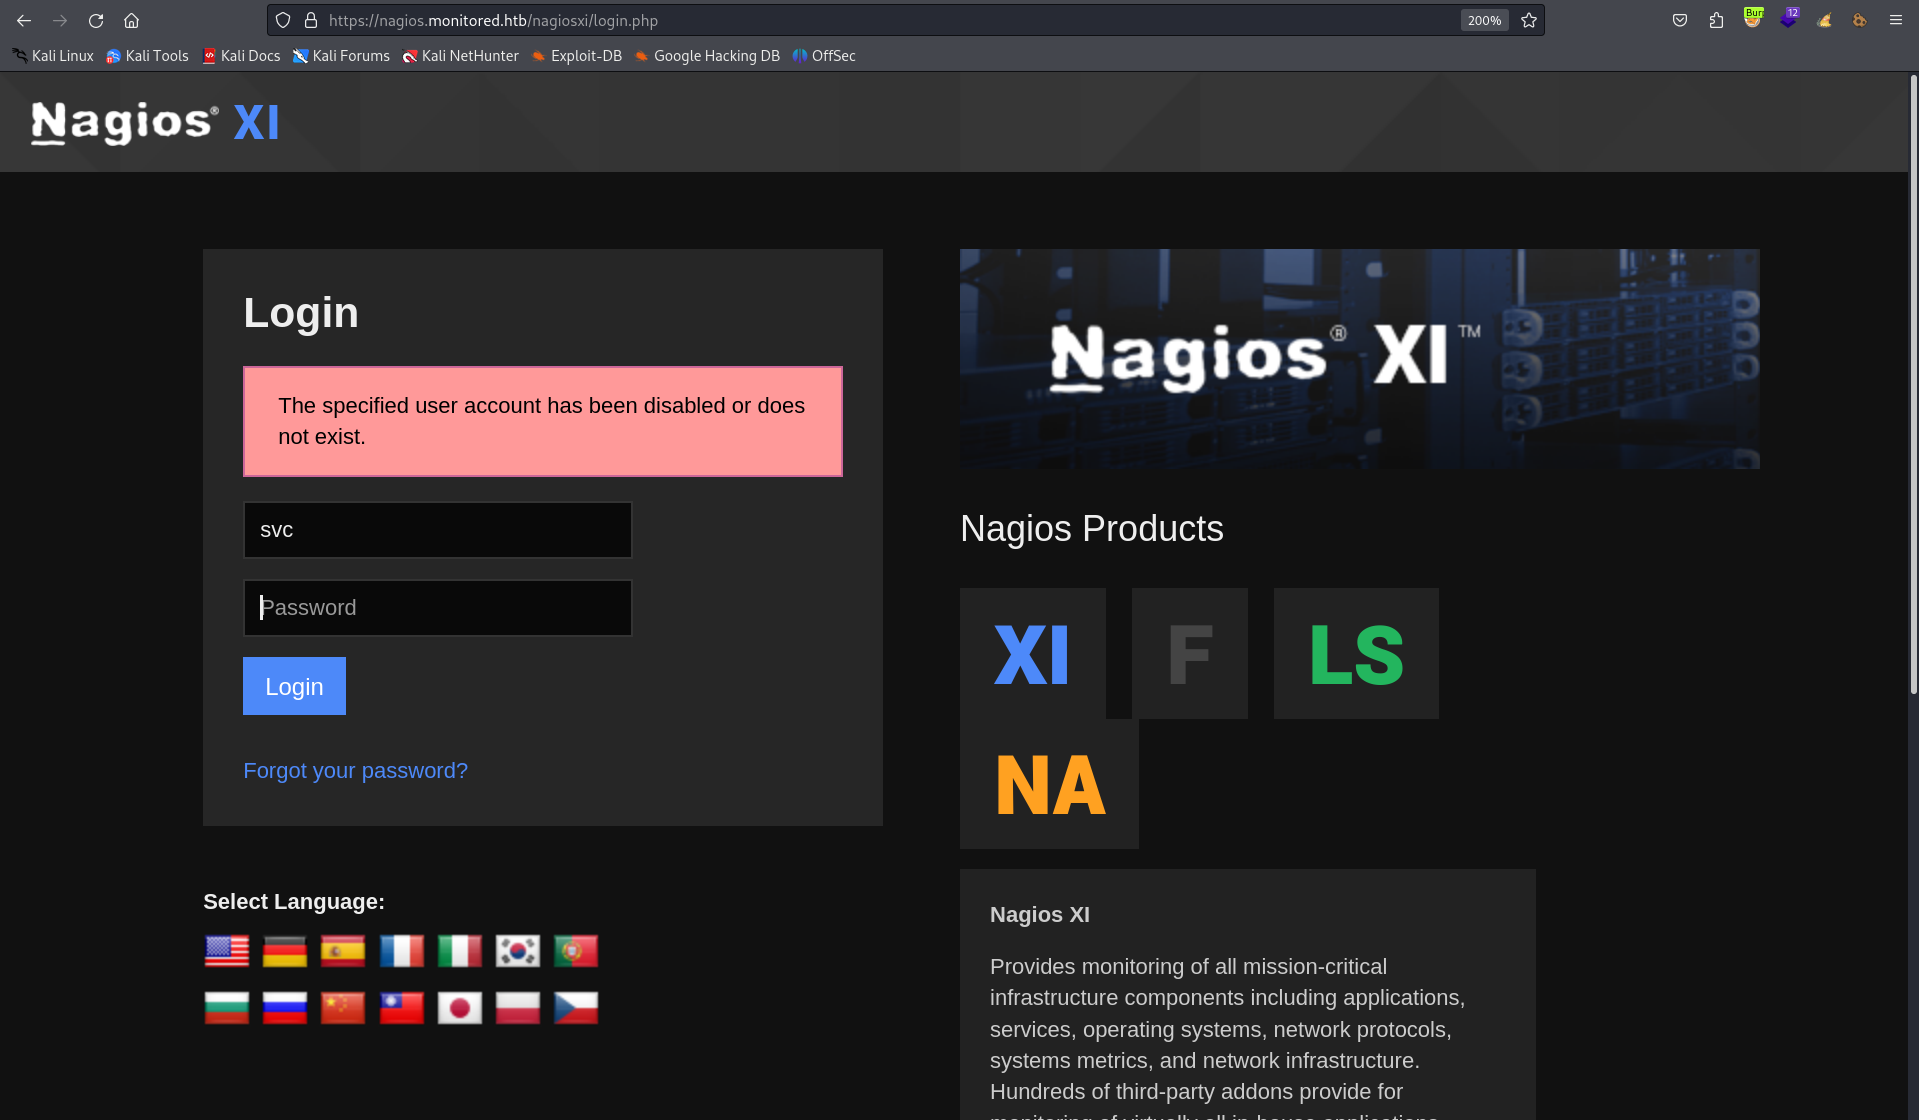This screenshot has width=1919, height=1120.
Task: Click the 200% zoom level indicator
Action: [1484, 20]
